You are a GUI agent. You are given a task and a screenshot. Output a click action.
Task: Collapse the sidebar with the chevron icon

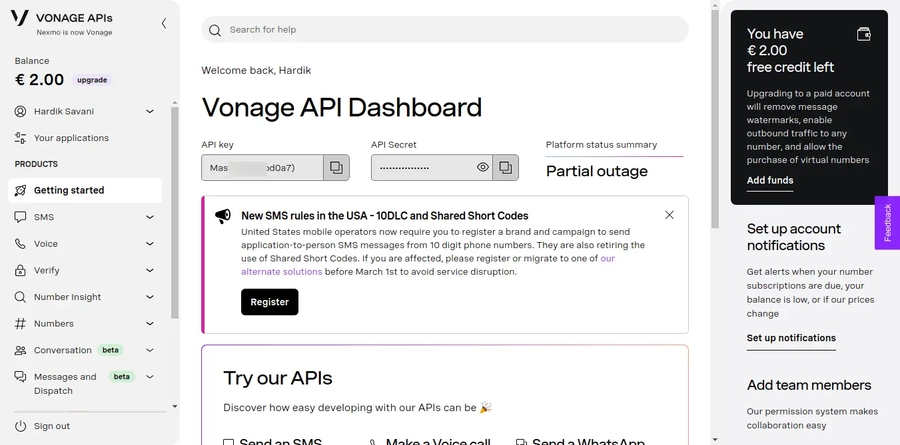tap(164, 23)
